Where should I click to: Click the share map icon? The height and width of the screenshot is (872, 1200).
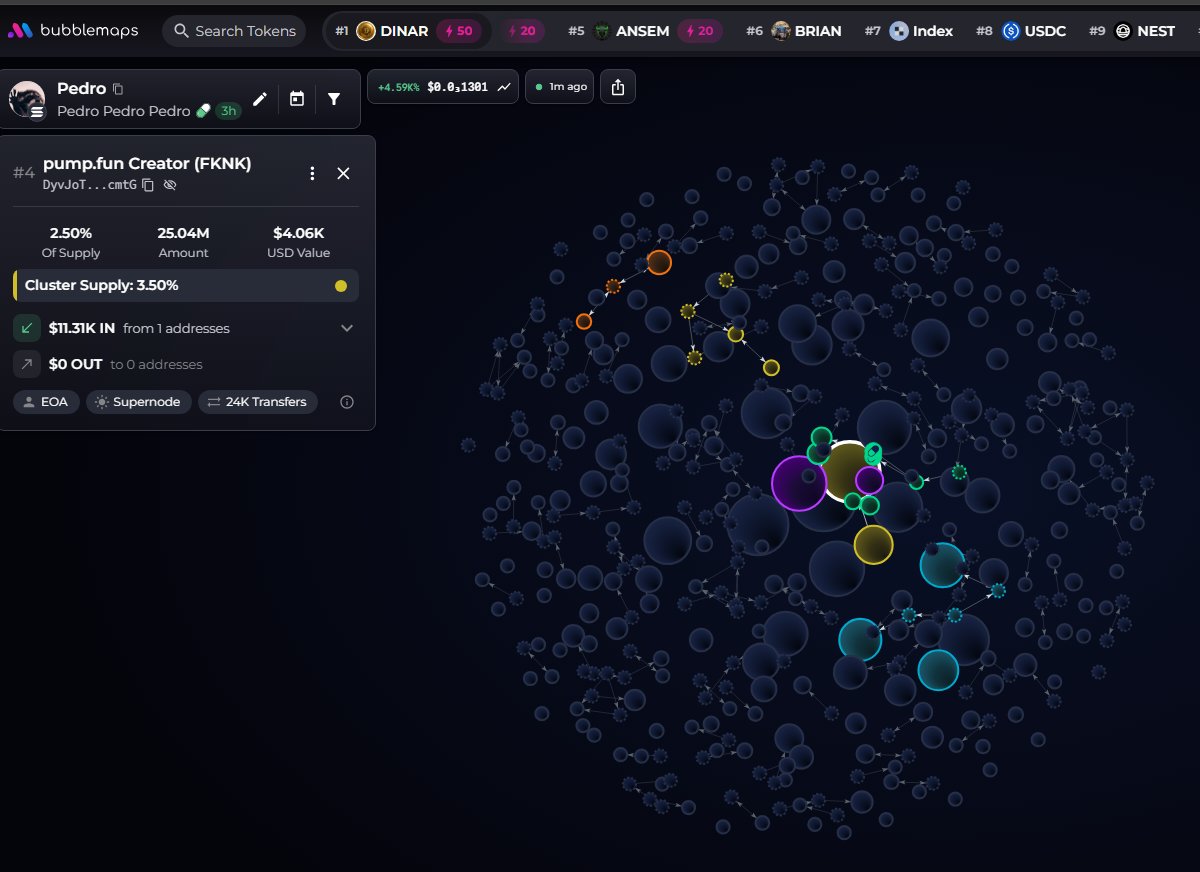[x=617, y=87]
